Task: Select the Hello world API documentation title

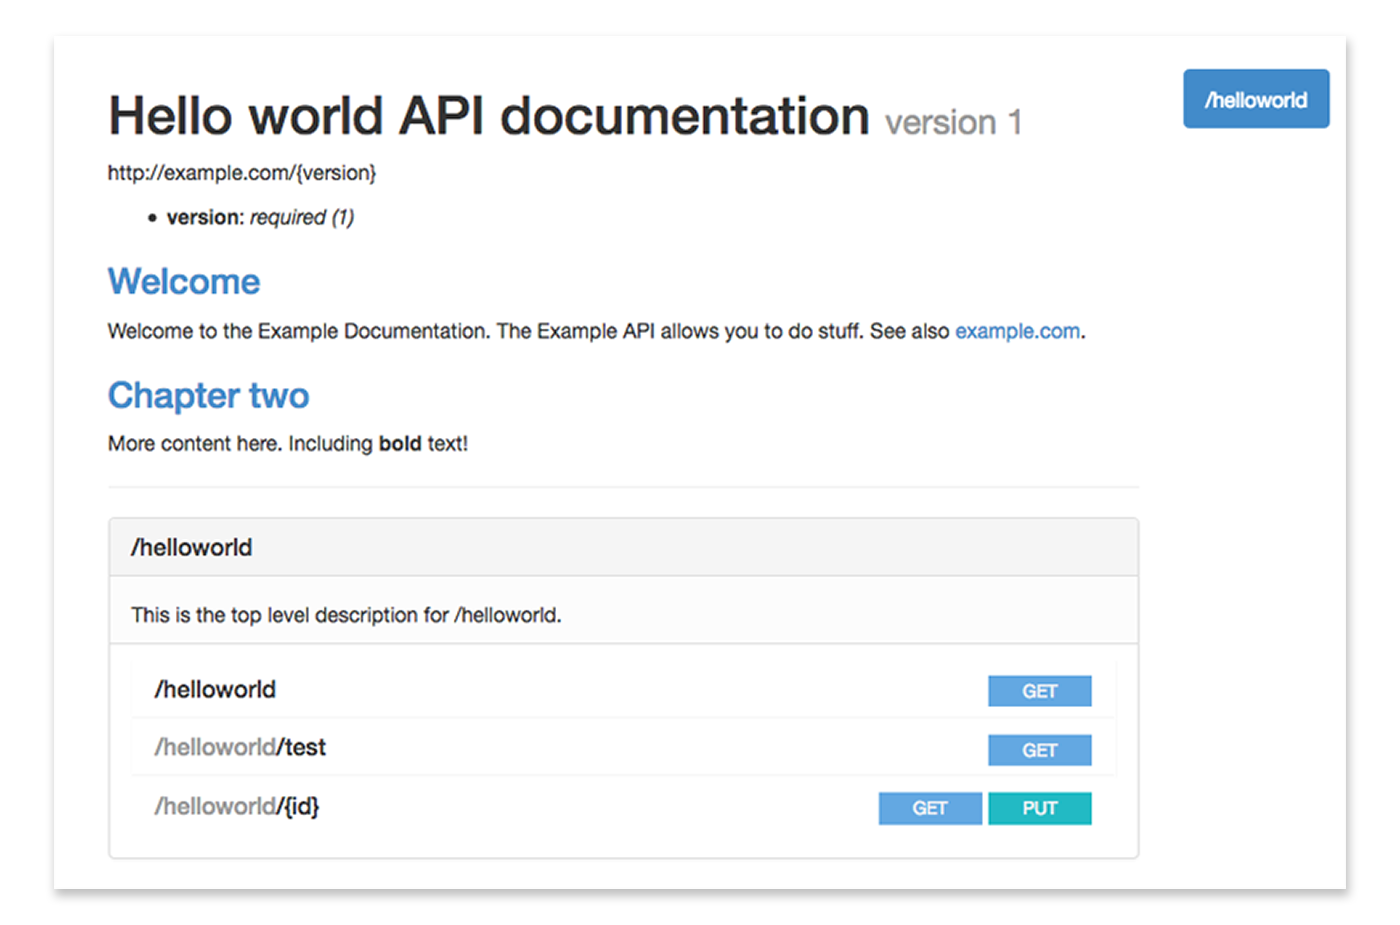Action: 487,113
